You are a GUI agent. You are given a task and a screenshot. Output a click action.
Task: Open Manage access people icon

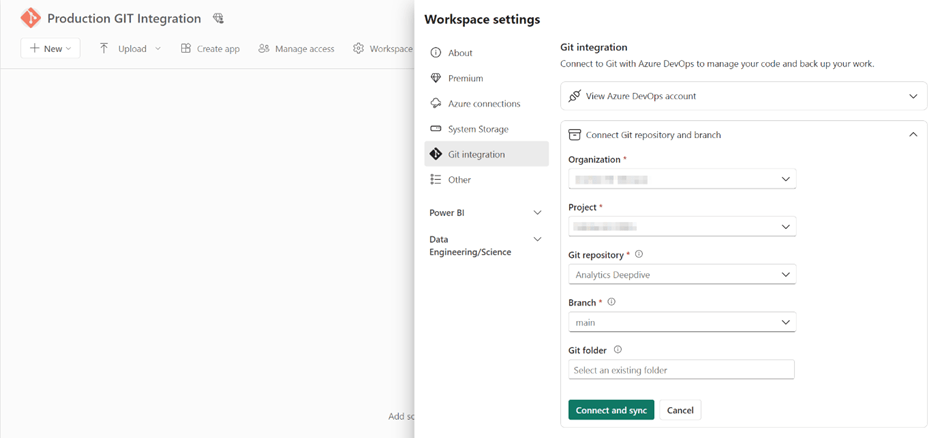264,49
